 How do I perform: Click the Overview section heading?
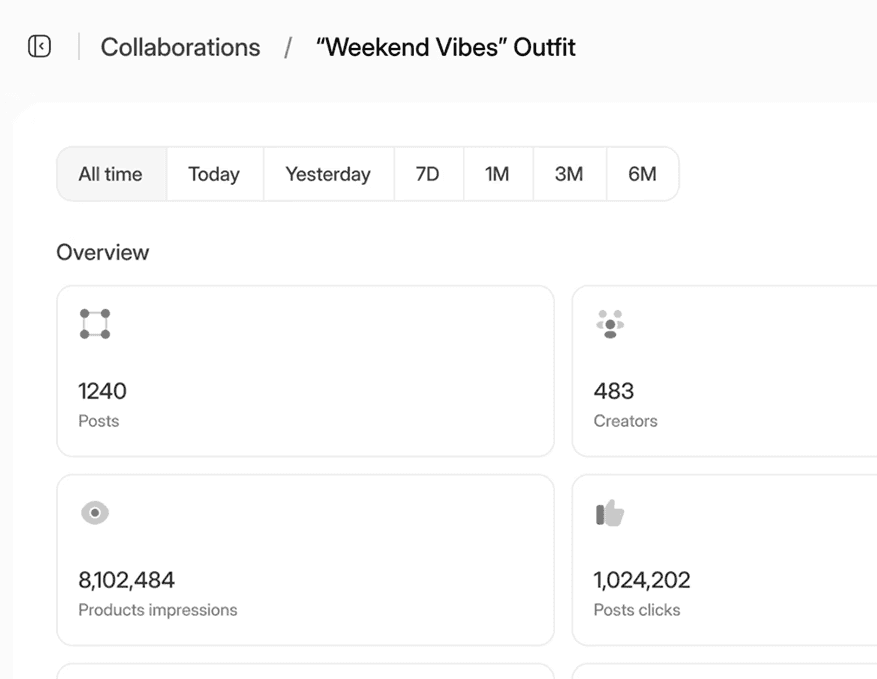103,252
